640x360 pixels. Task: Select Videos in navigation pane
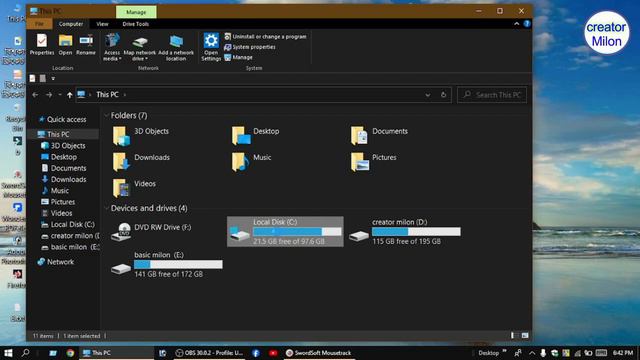pos(57,213)
